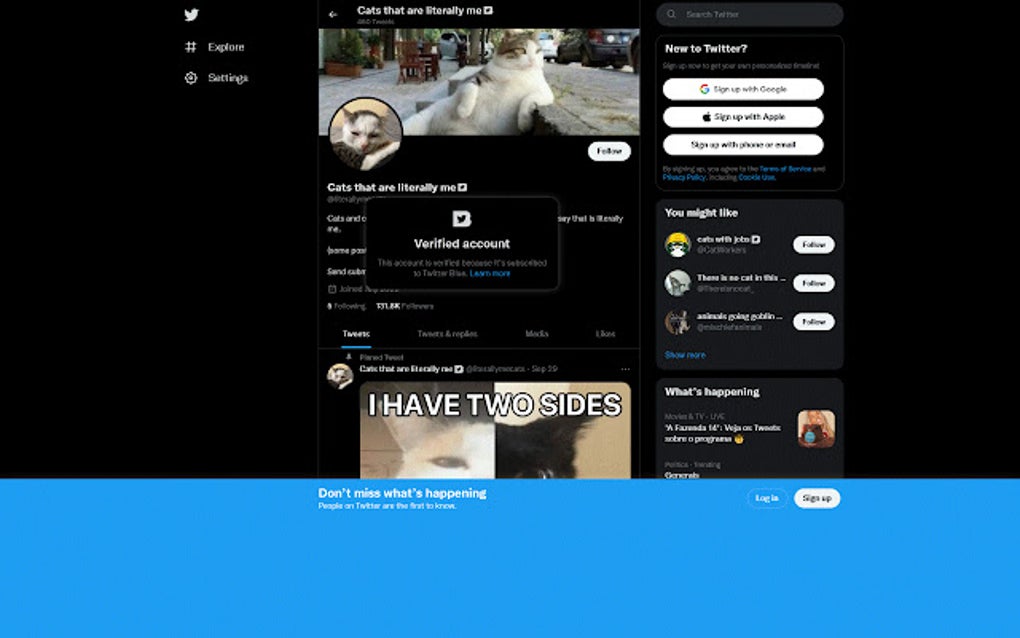Click Learn more in the Verified account popup
This screenshot has height=638, width=1020.
coord(490,273)
